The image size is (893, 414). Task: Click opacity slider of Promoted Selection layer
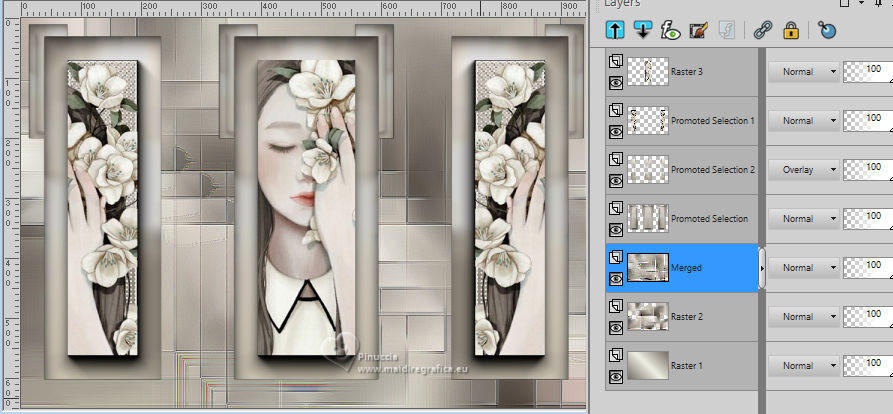pos(868,219)
